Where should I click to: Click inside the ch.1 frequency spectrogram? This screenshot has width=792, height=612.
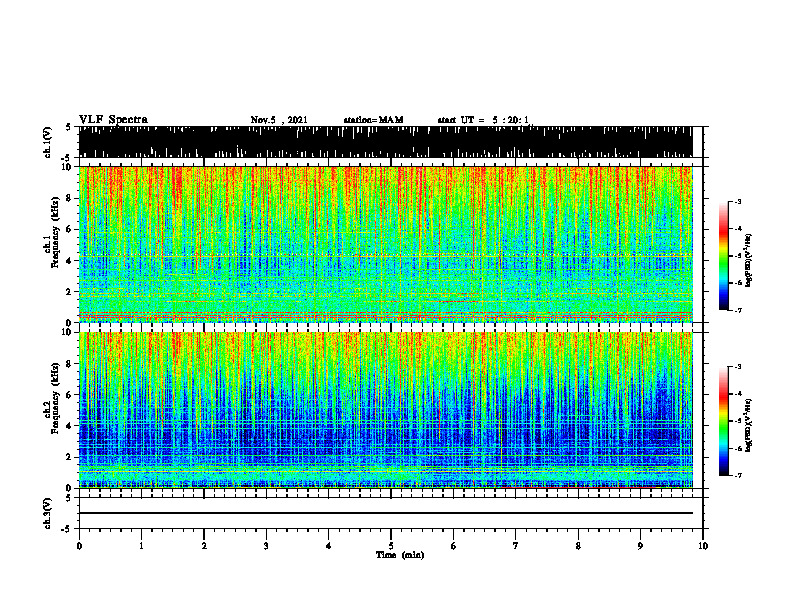(x=386, y=244)
